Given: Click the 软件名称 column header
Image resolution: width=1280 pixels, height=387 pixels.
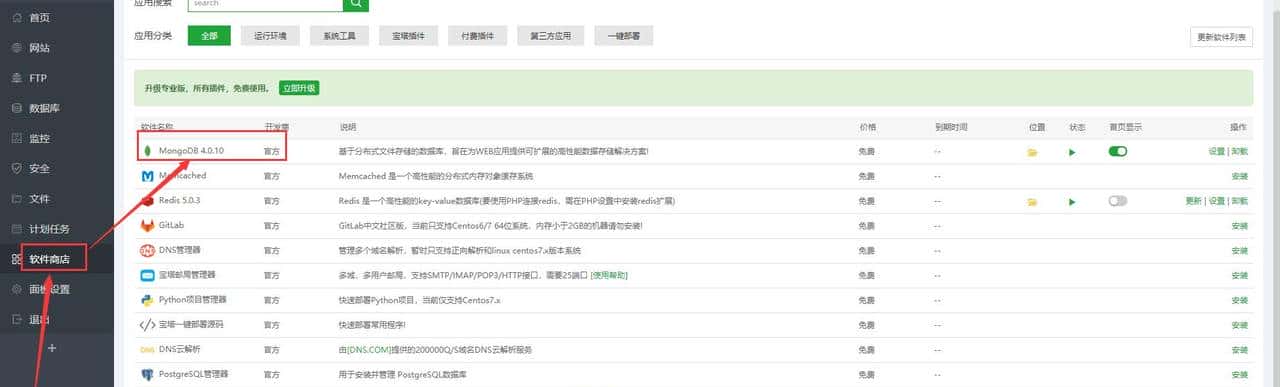Looking at the screenshot, I should 157,127.
